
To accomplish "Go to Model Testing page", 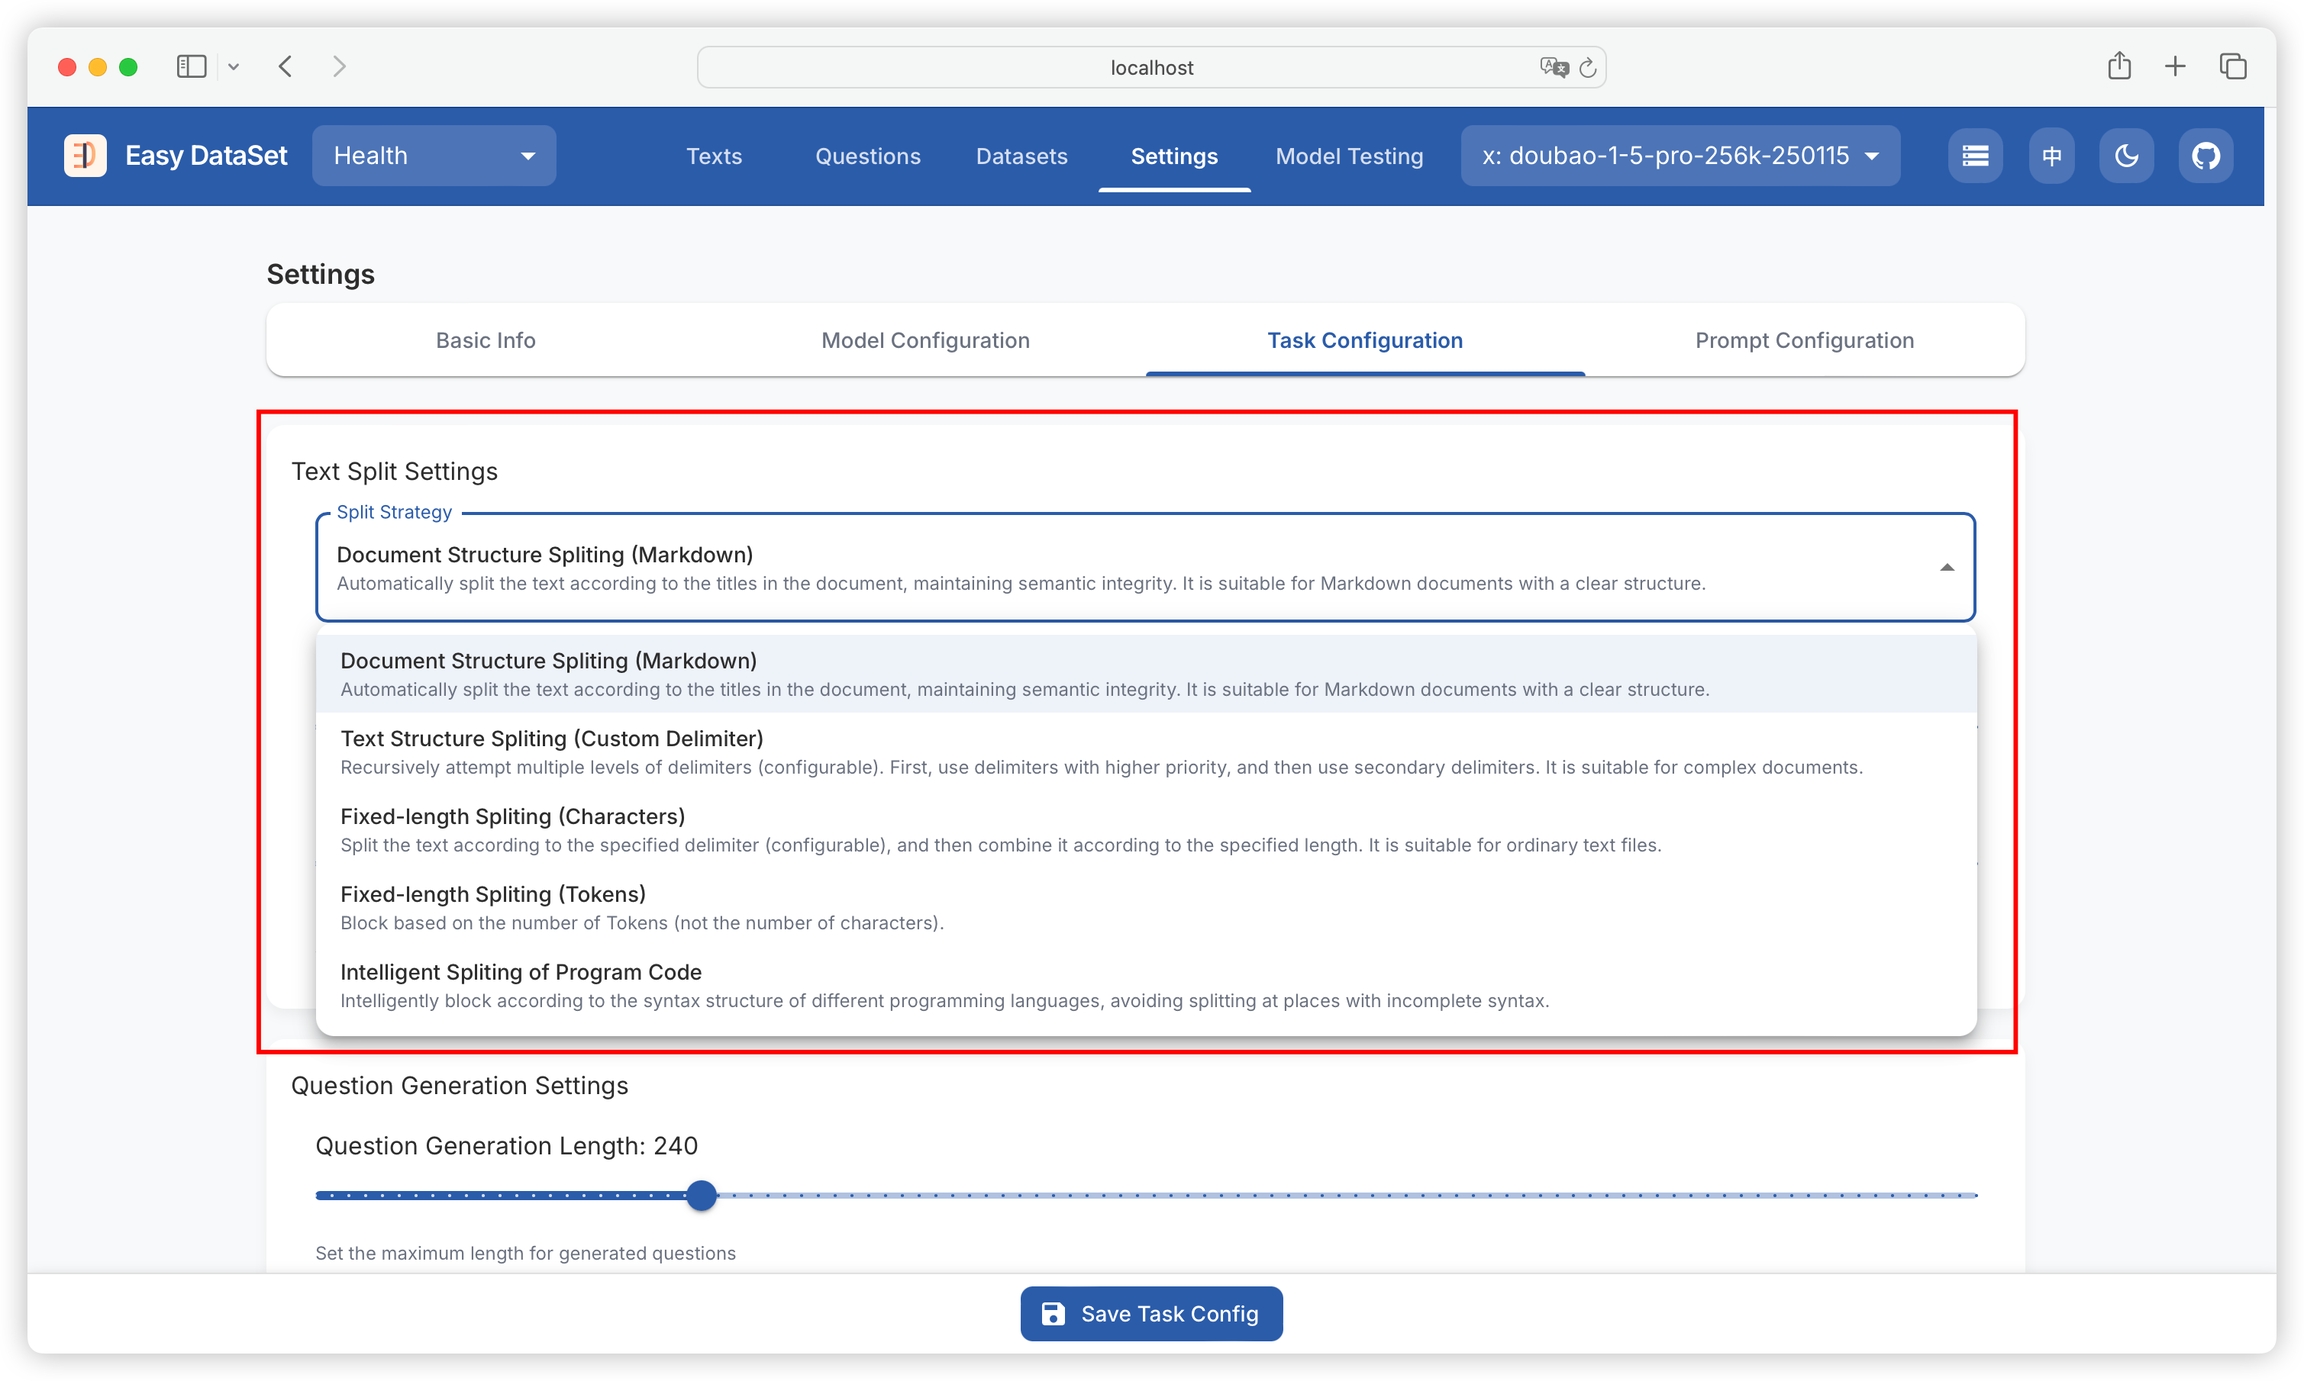I will 1349,156.
